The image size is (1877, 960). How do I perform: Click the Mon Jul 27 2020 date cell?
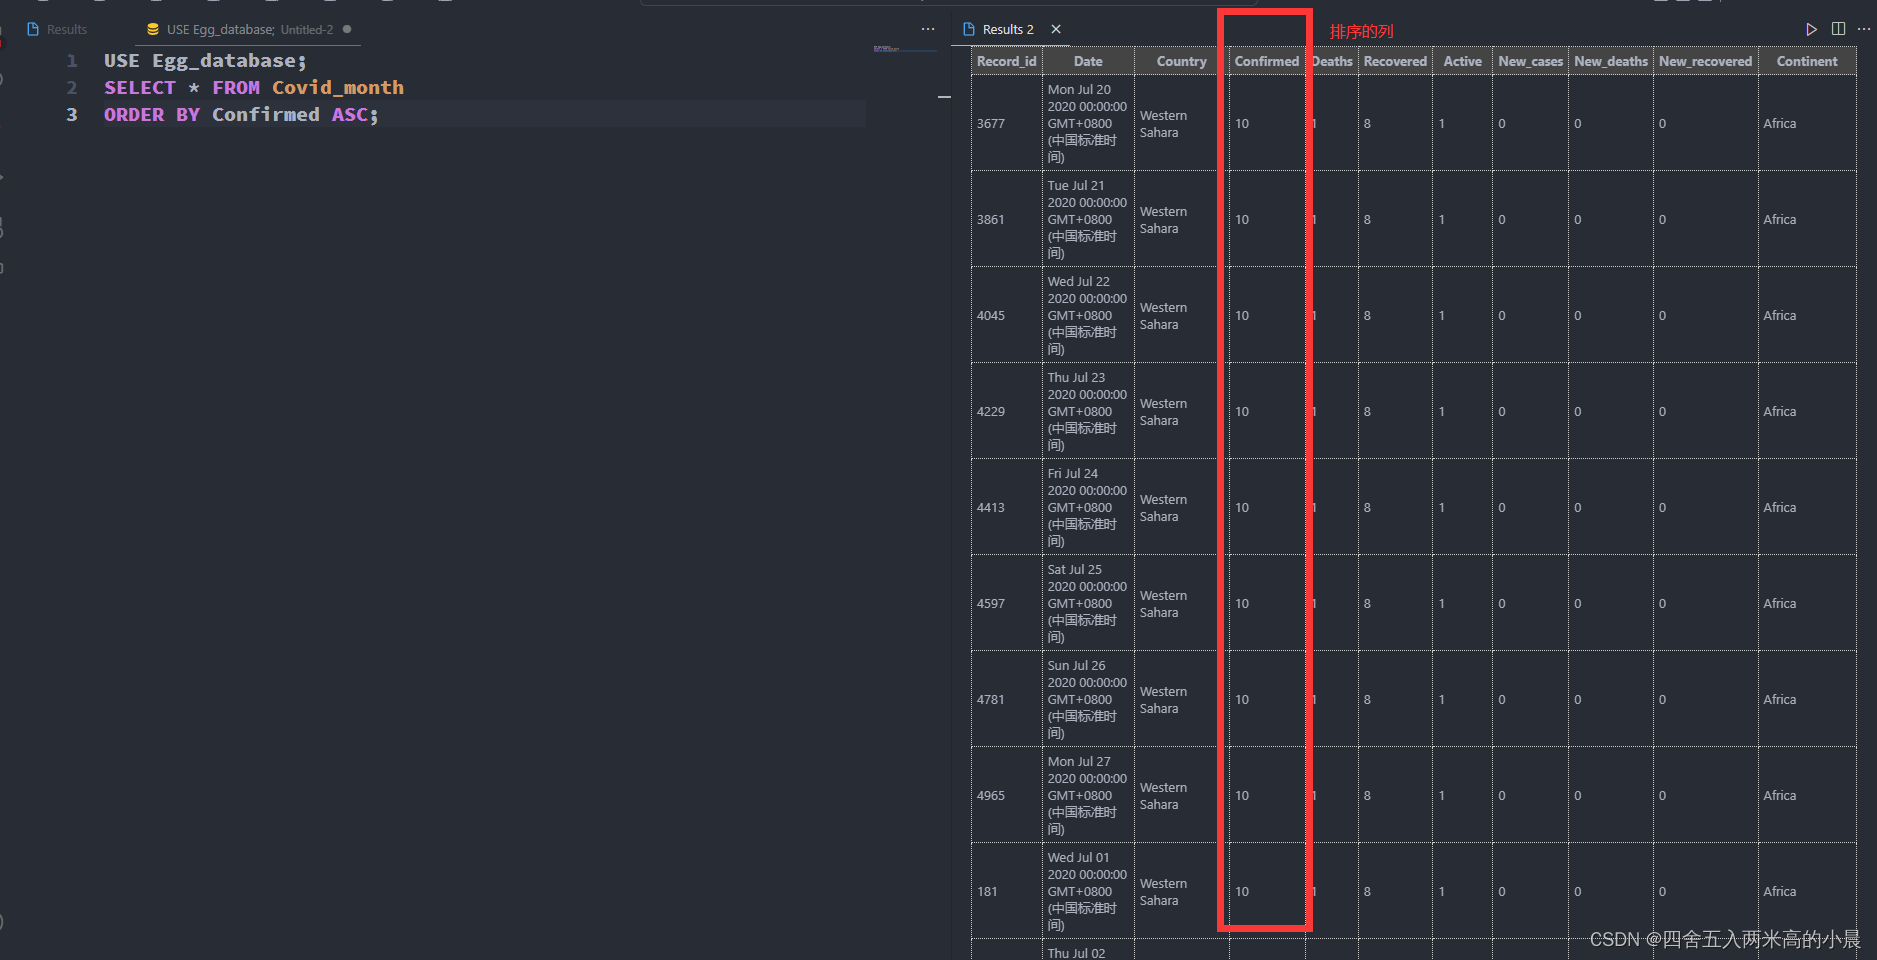(1088, 795)
